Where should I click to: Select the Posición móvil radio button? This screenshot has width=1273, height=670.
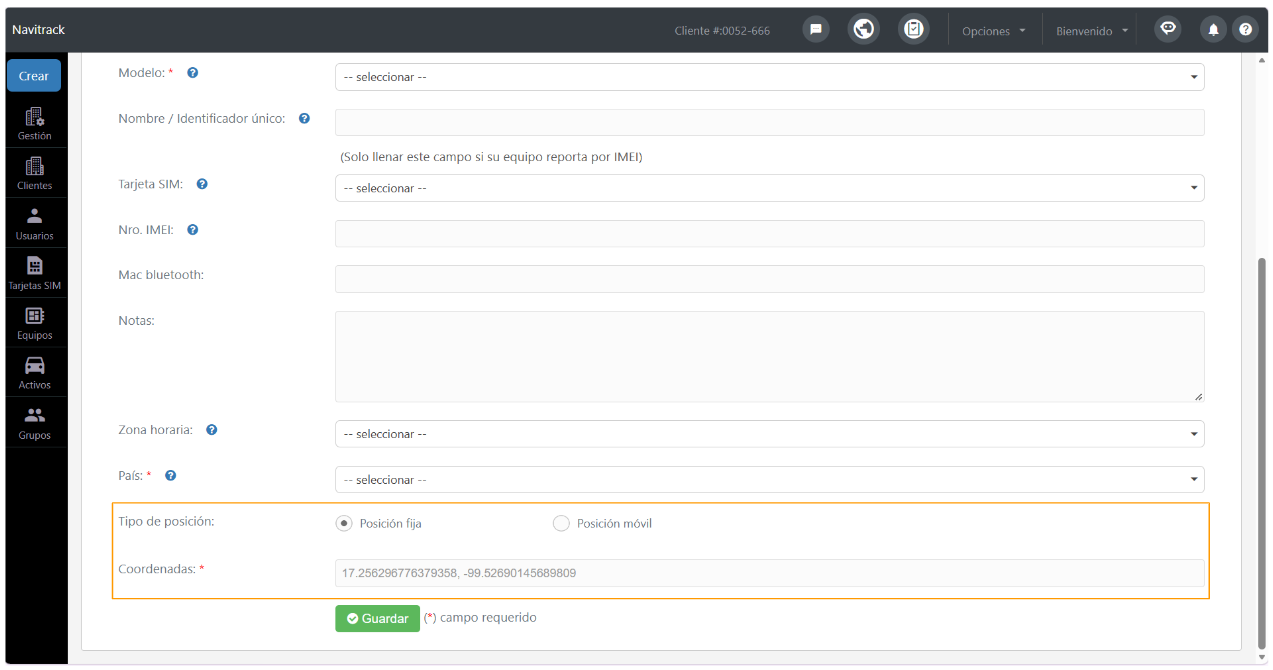(561, 523)
